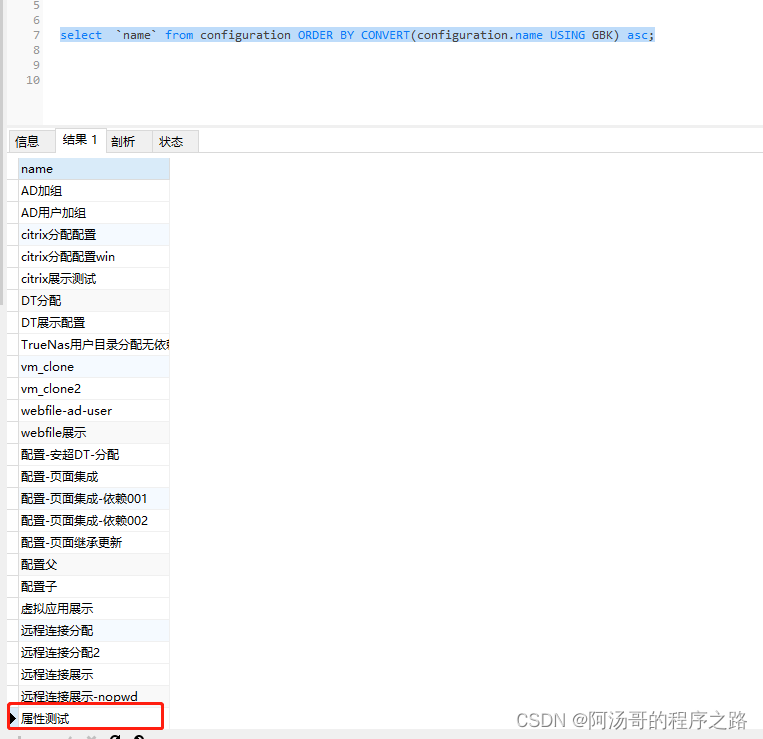Select the row webfile展示
This screenshot has width=763, height=739.
[94, 433]
